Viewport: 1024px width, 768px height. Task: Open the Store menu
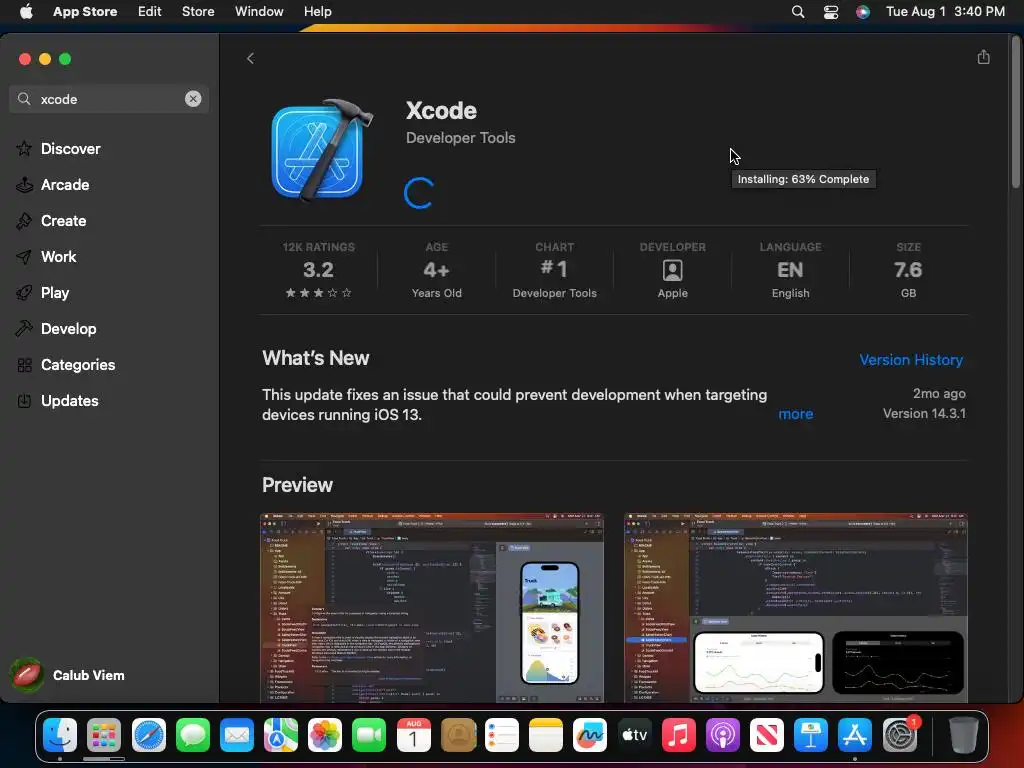[198, 11]
